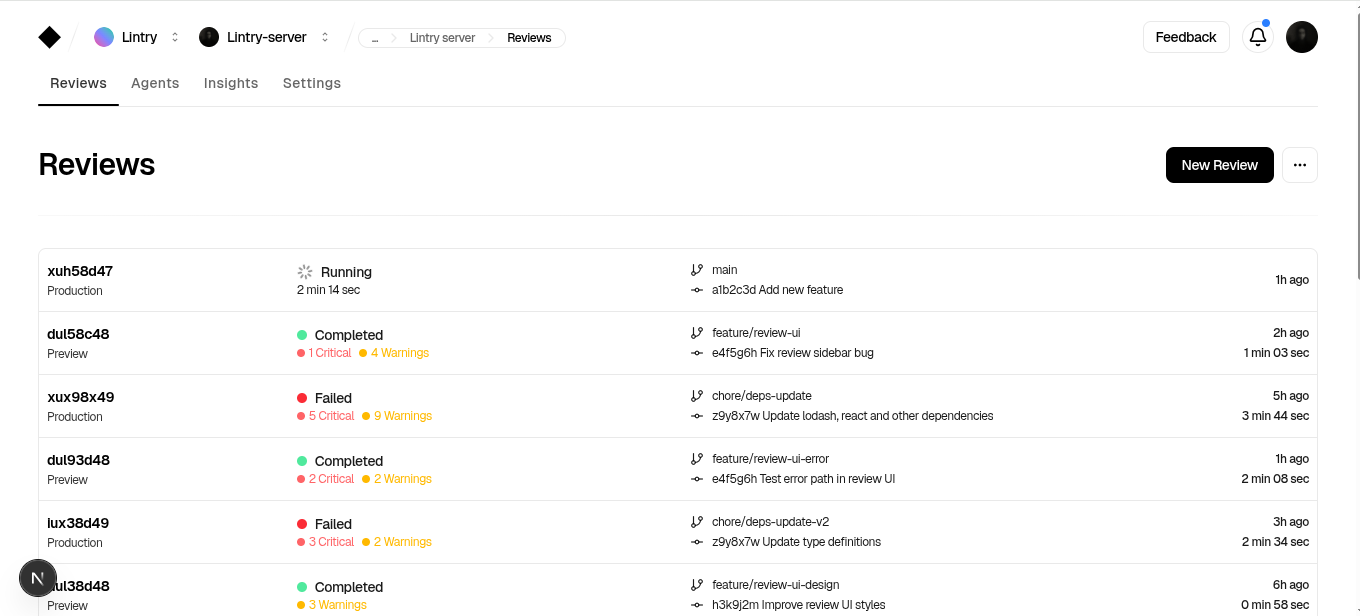Expand the Lintry-server project switcher
The height and width of the screenshot is (616, 1360).
coord(325,37)
